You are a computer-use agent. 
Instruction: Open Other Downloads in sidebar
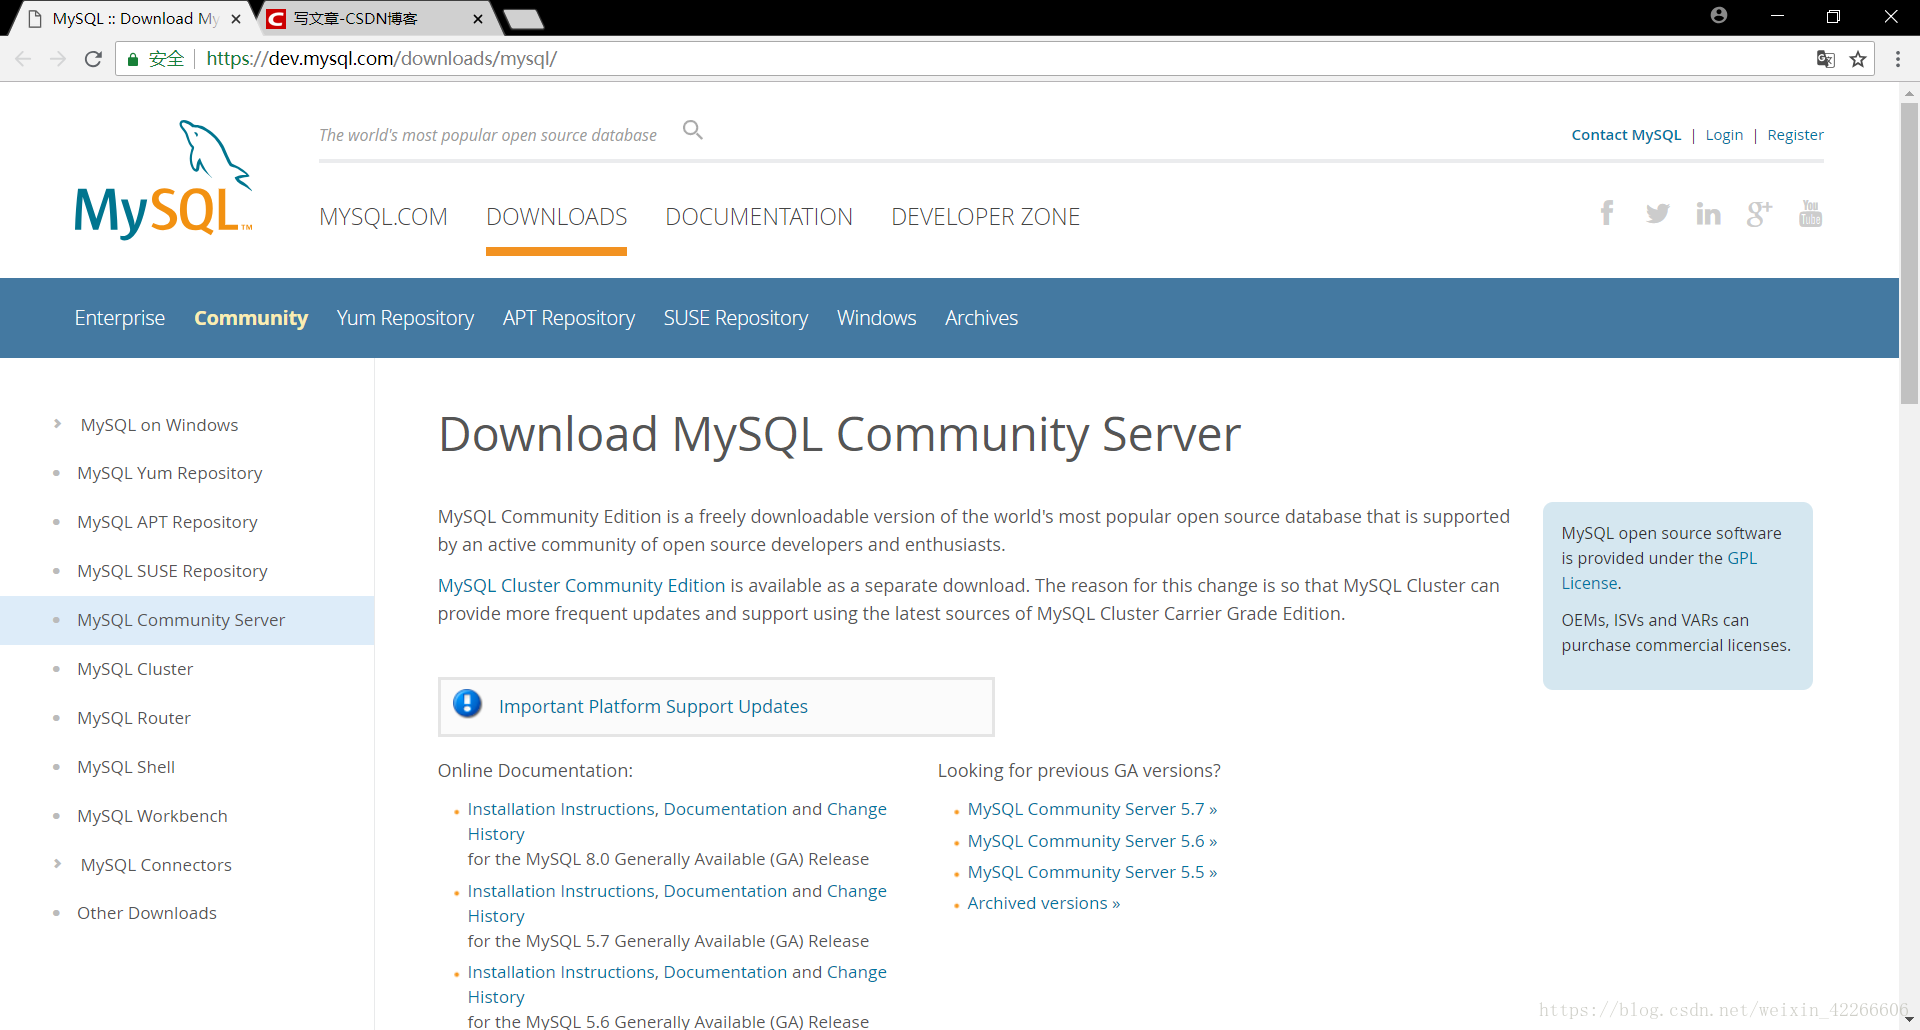(x=147, y=913)
